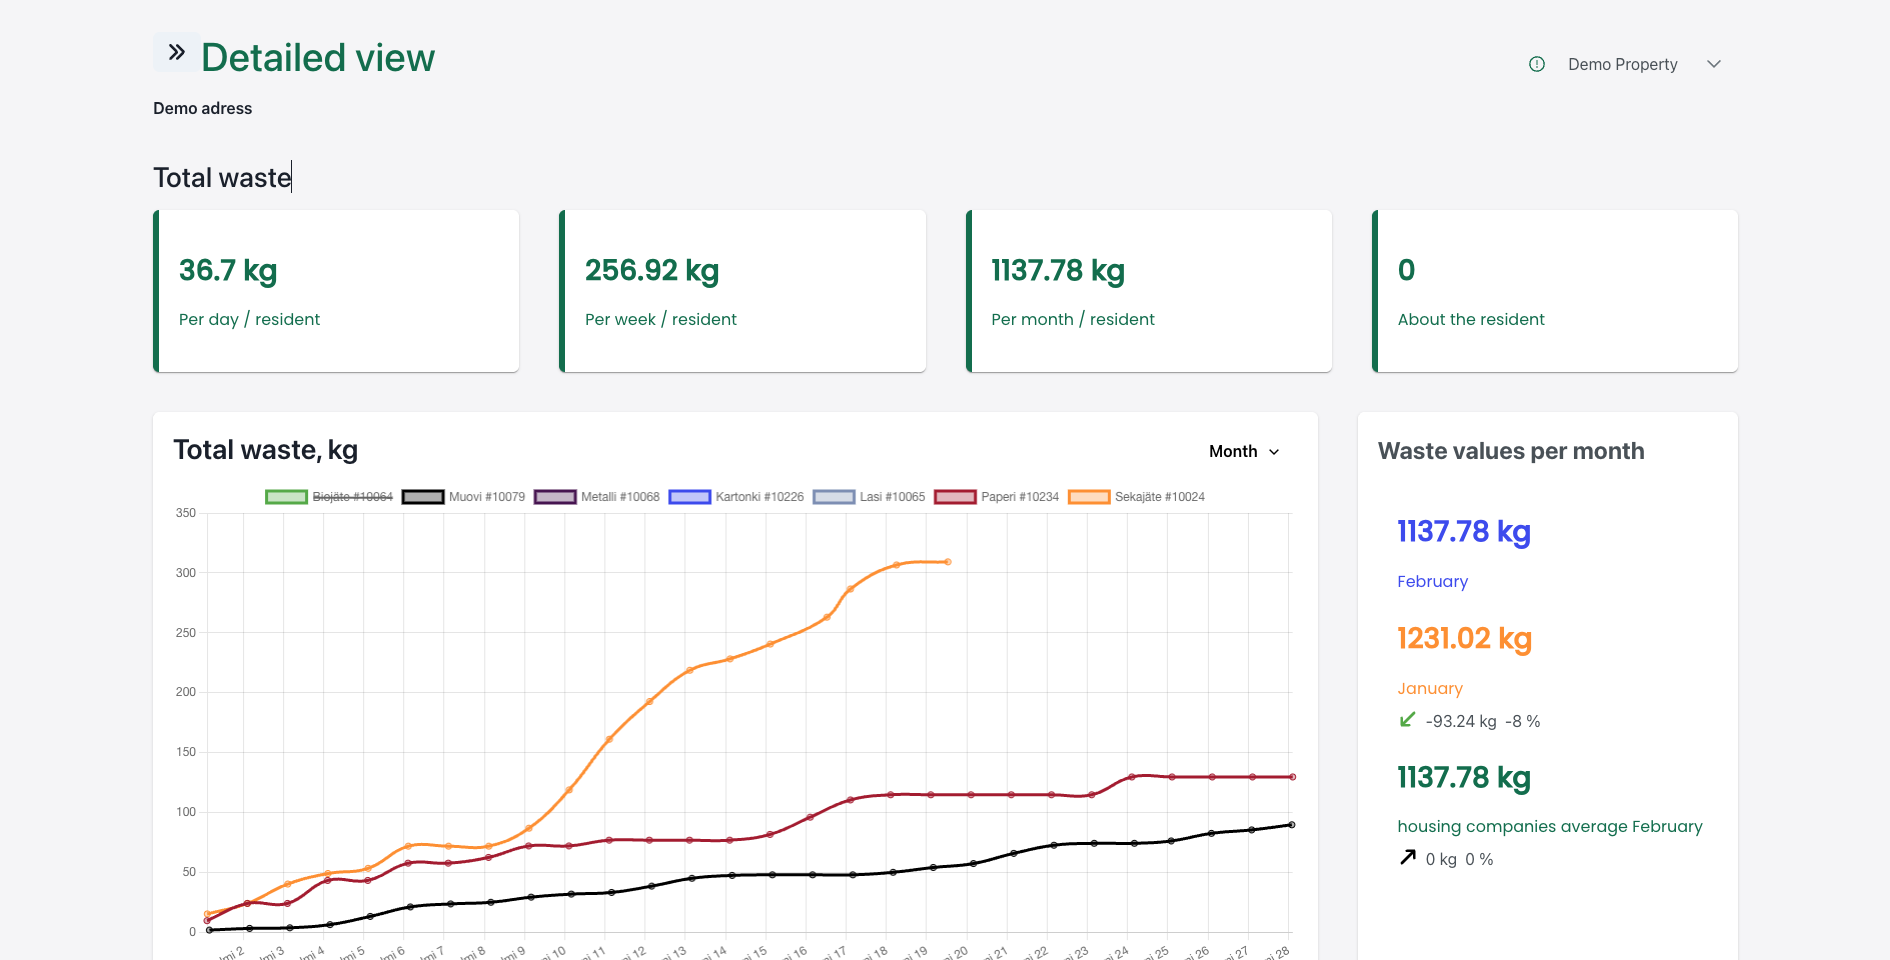Click the January link under 1231.02 kg

[1430, 688]
